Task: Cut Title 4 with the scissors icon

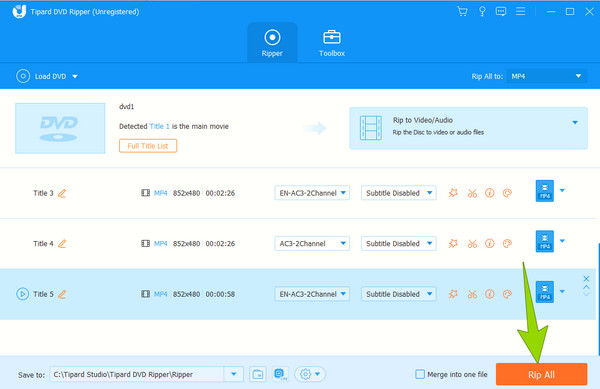Action: tap(472, 244)
